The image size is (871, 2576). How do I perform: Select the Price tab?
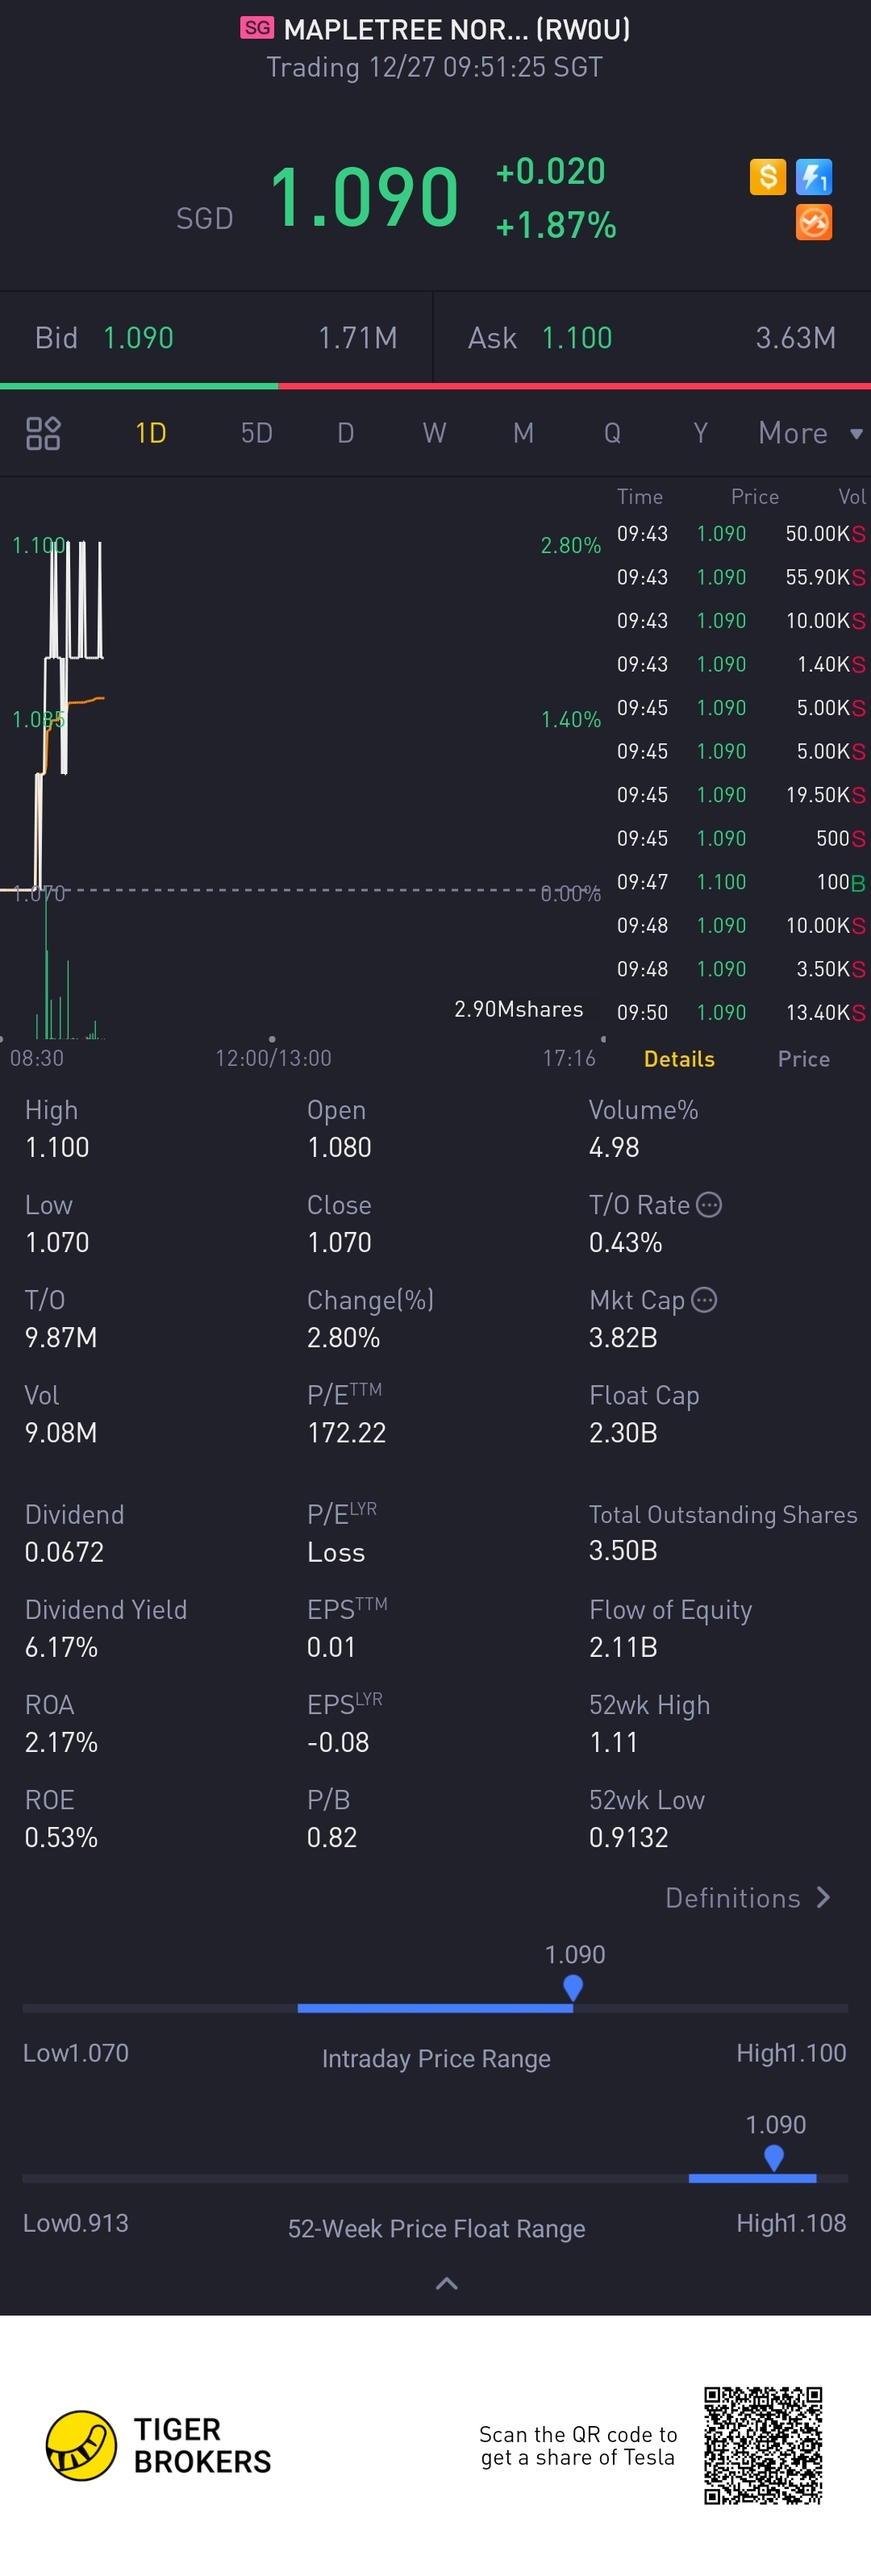point(804,1059)
